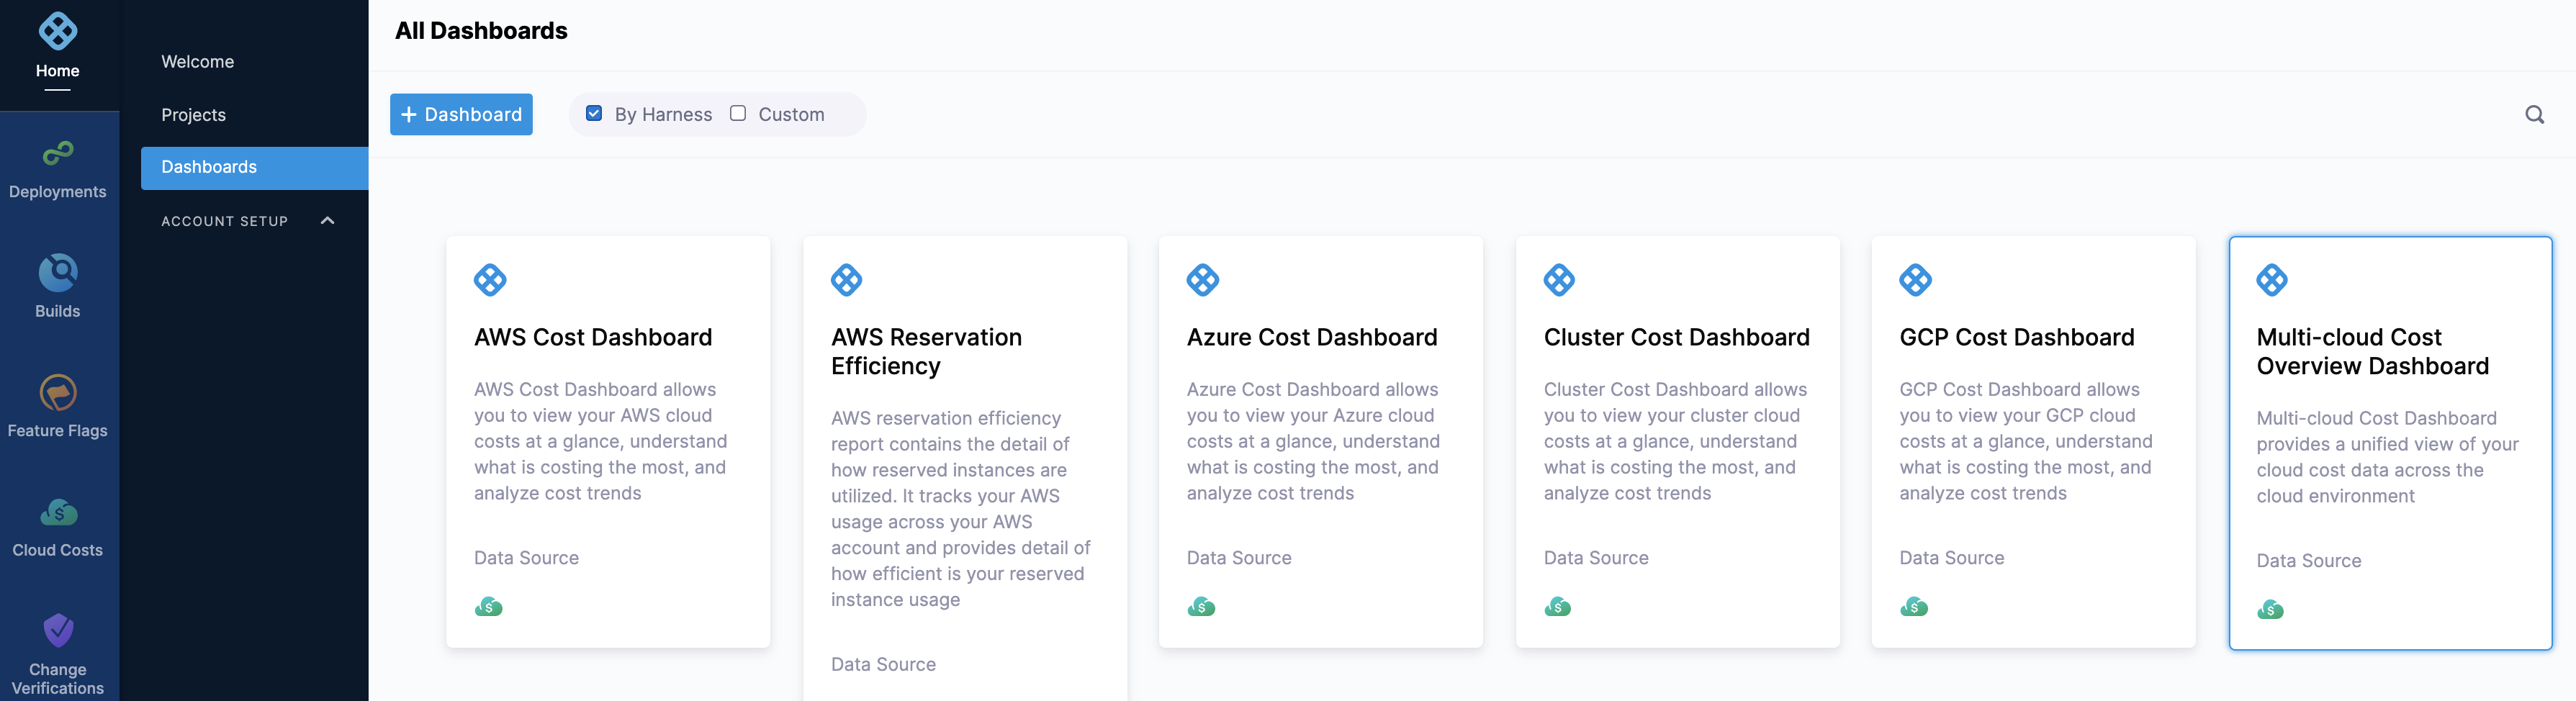Open the Multi-cloud Cost Overview Dashboard card
The width and height of the screenshot is (2576, 701).
(2389, 440)
